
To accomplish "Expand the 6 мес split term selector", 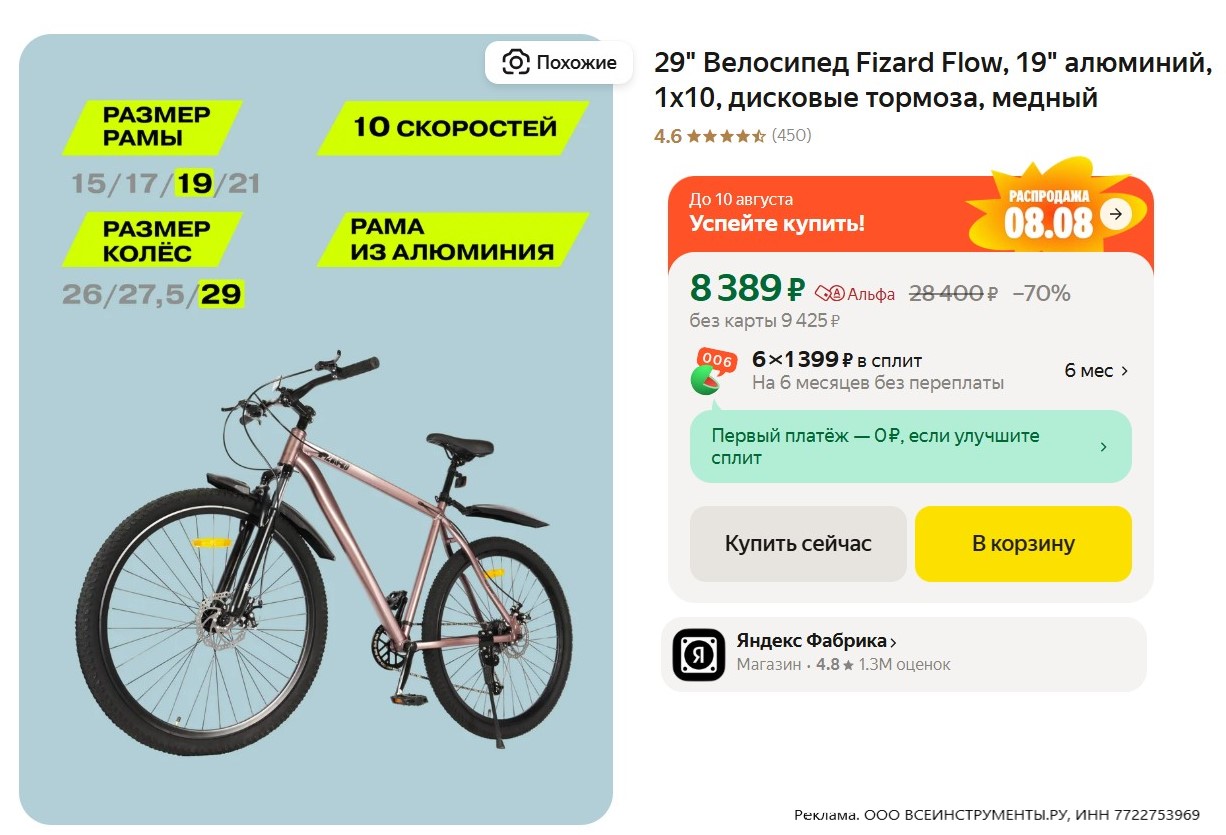I will (x=1096, y=371).
